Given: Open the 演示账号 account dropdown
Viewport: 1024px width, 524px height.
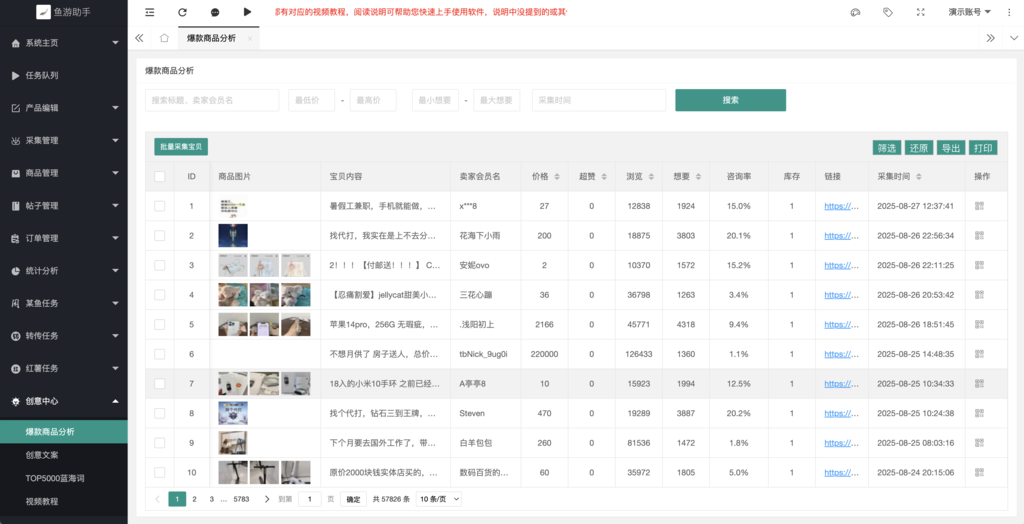Looking at the screenshot, I should [x=969, y=12].
